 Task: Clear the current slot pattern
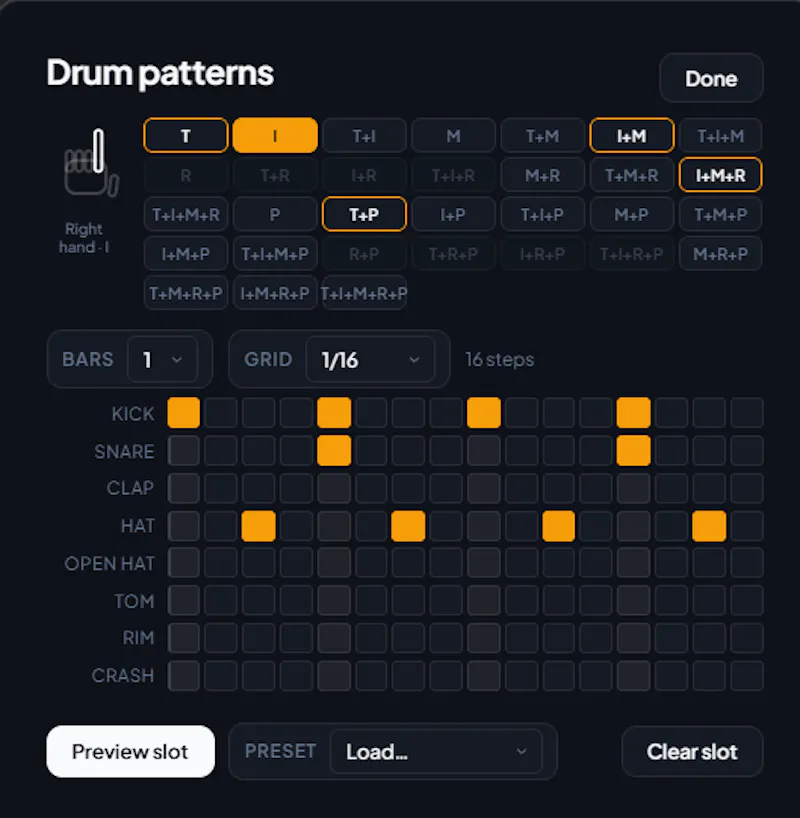pos(692,751)
